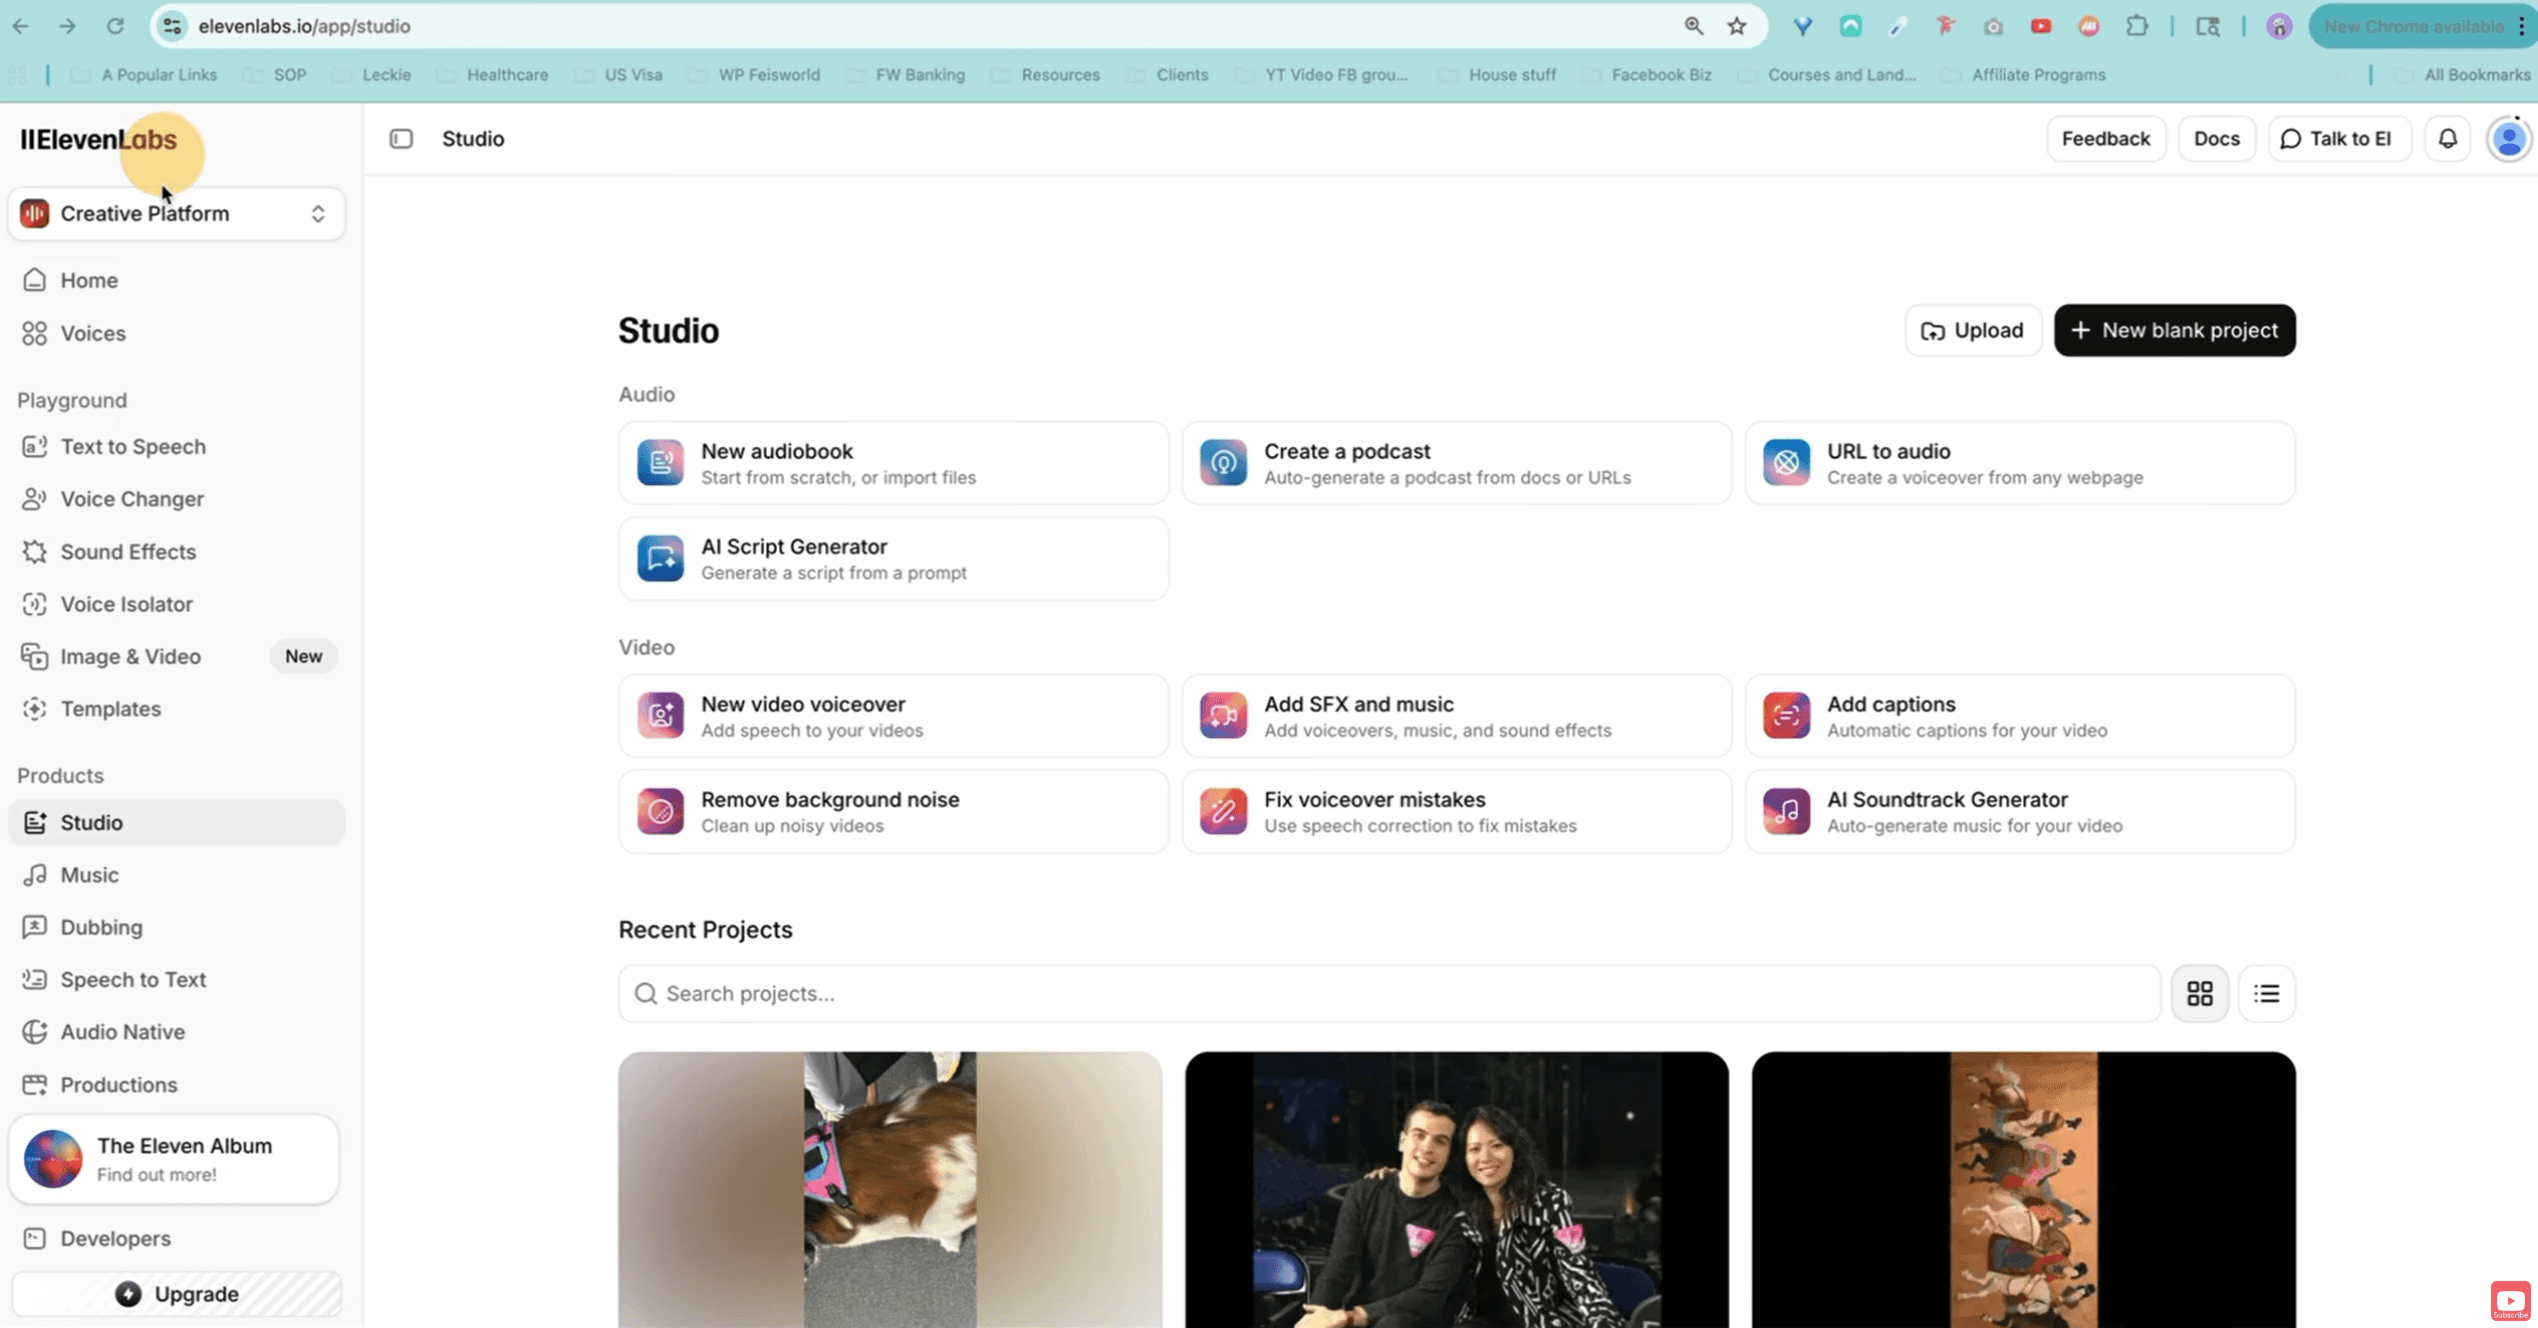This screenshot has height=1328, width=2538.
Task: Open the dog video project thumbnail
Action: (x=890, y=1189)
